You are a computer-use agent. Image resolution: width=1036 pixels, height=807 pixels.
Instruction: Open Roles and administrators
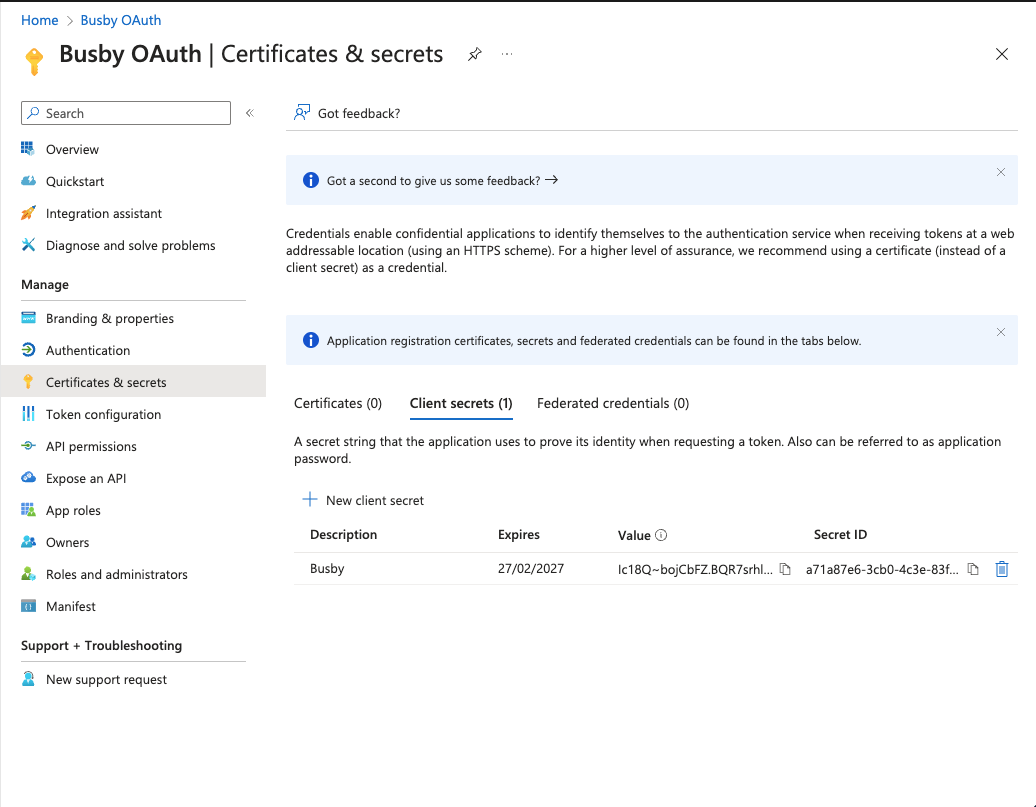pyautogui.click(x=117, y=574)
